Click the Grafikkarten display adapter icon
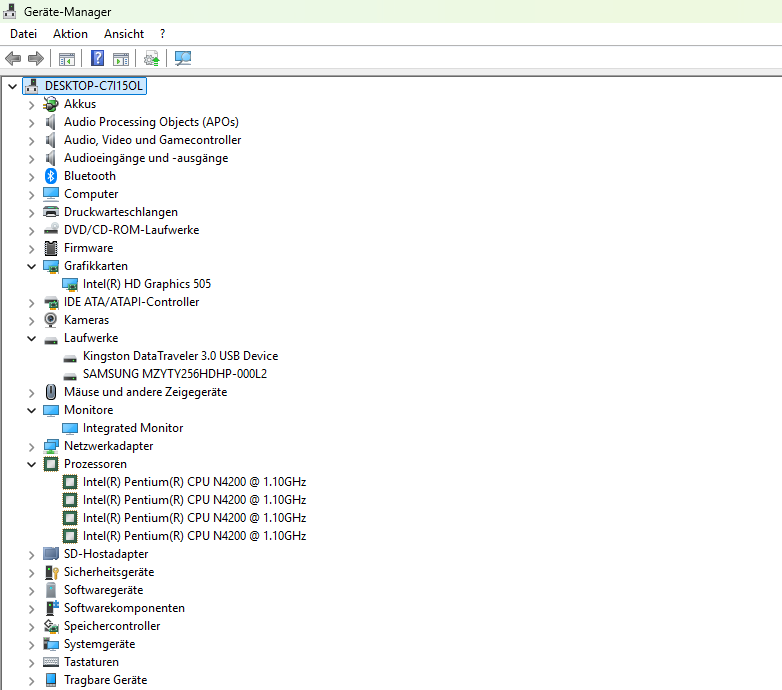782x690 pixels. (x=51, y=266)
